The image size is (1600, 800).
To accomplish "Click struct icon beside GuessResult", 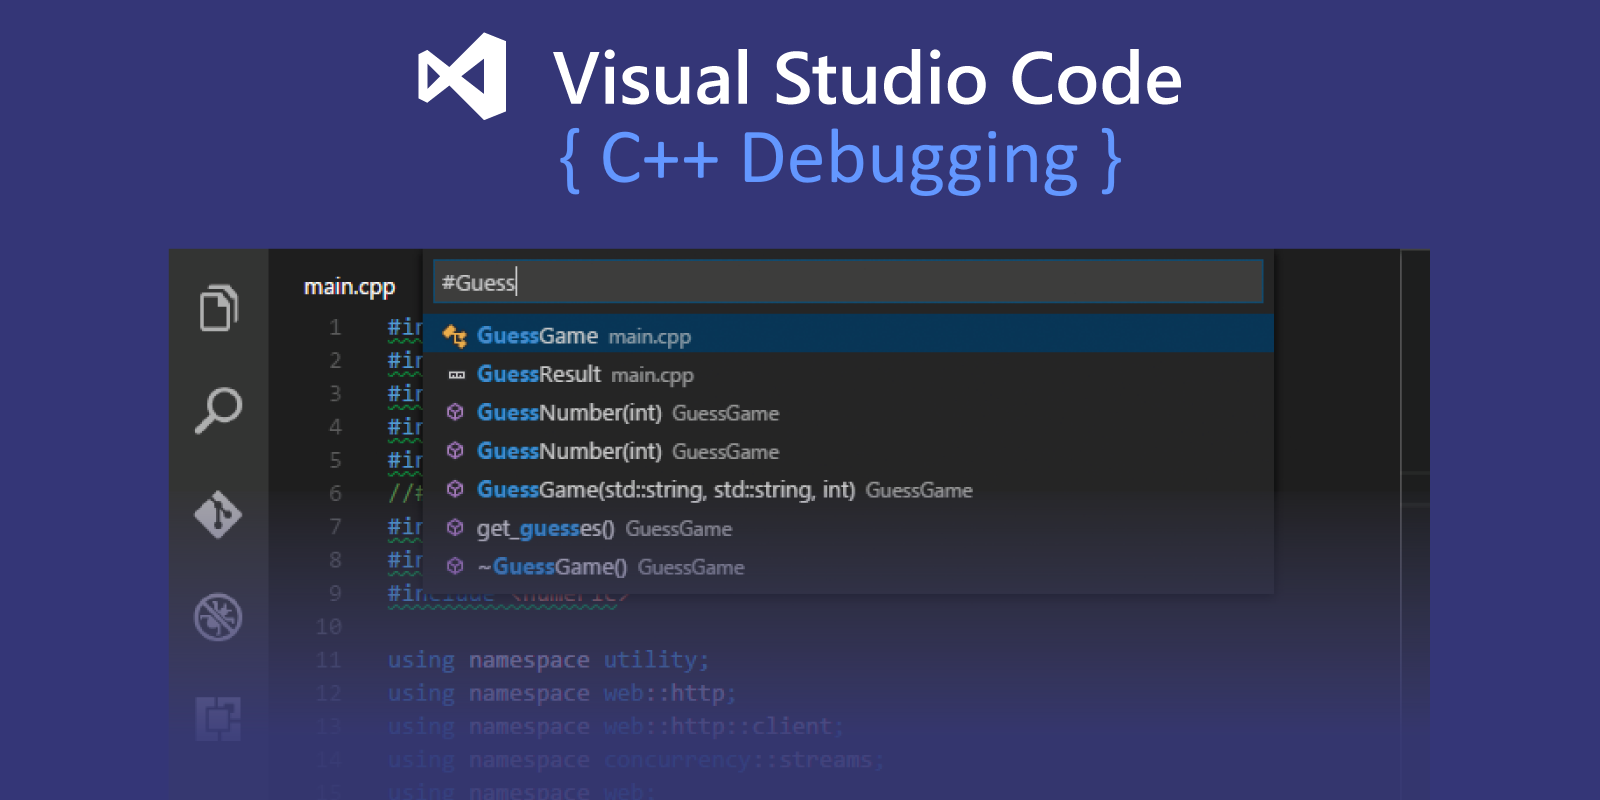I will [456, 375].
